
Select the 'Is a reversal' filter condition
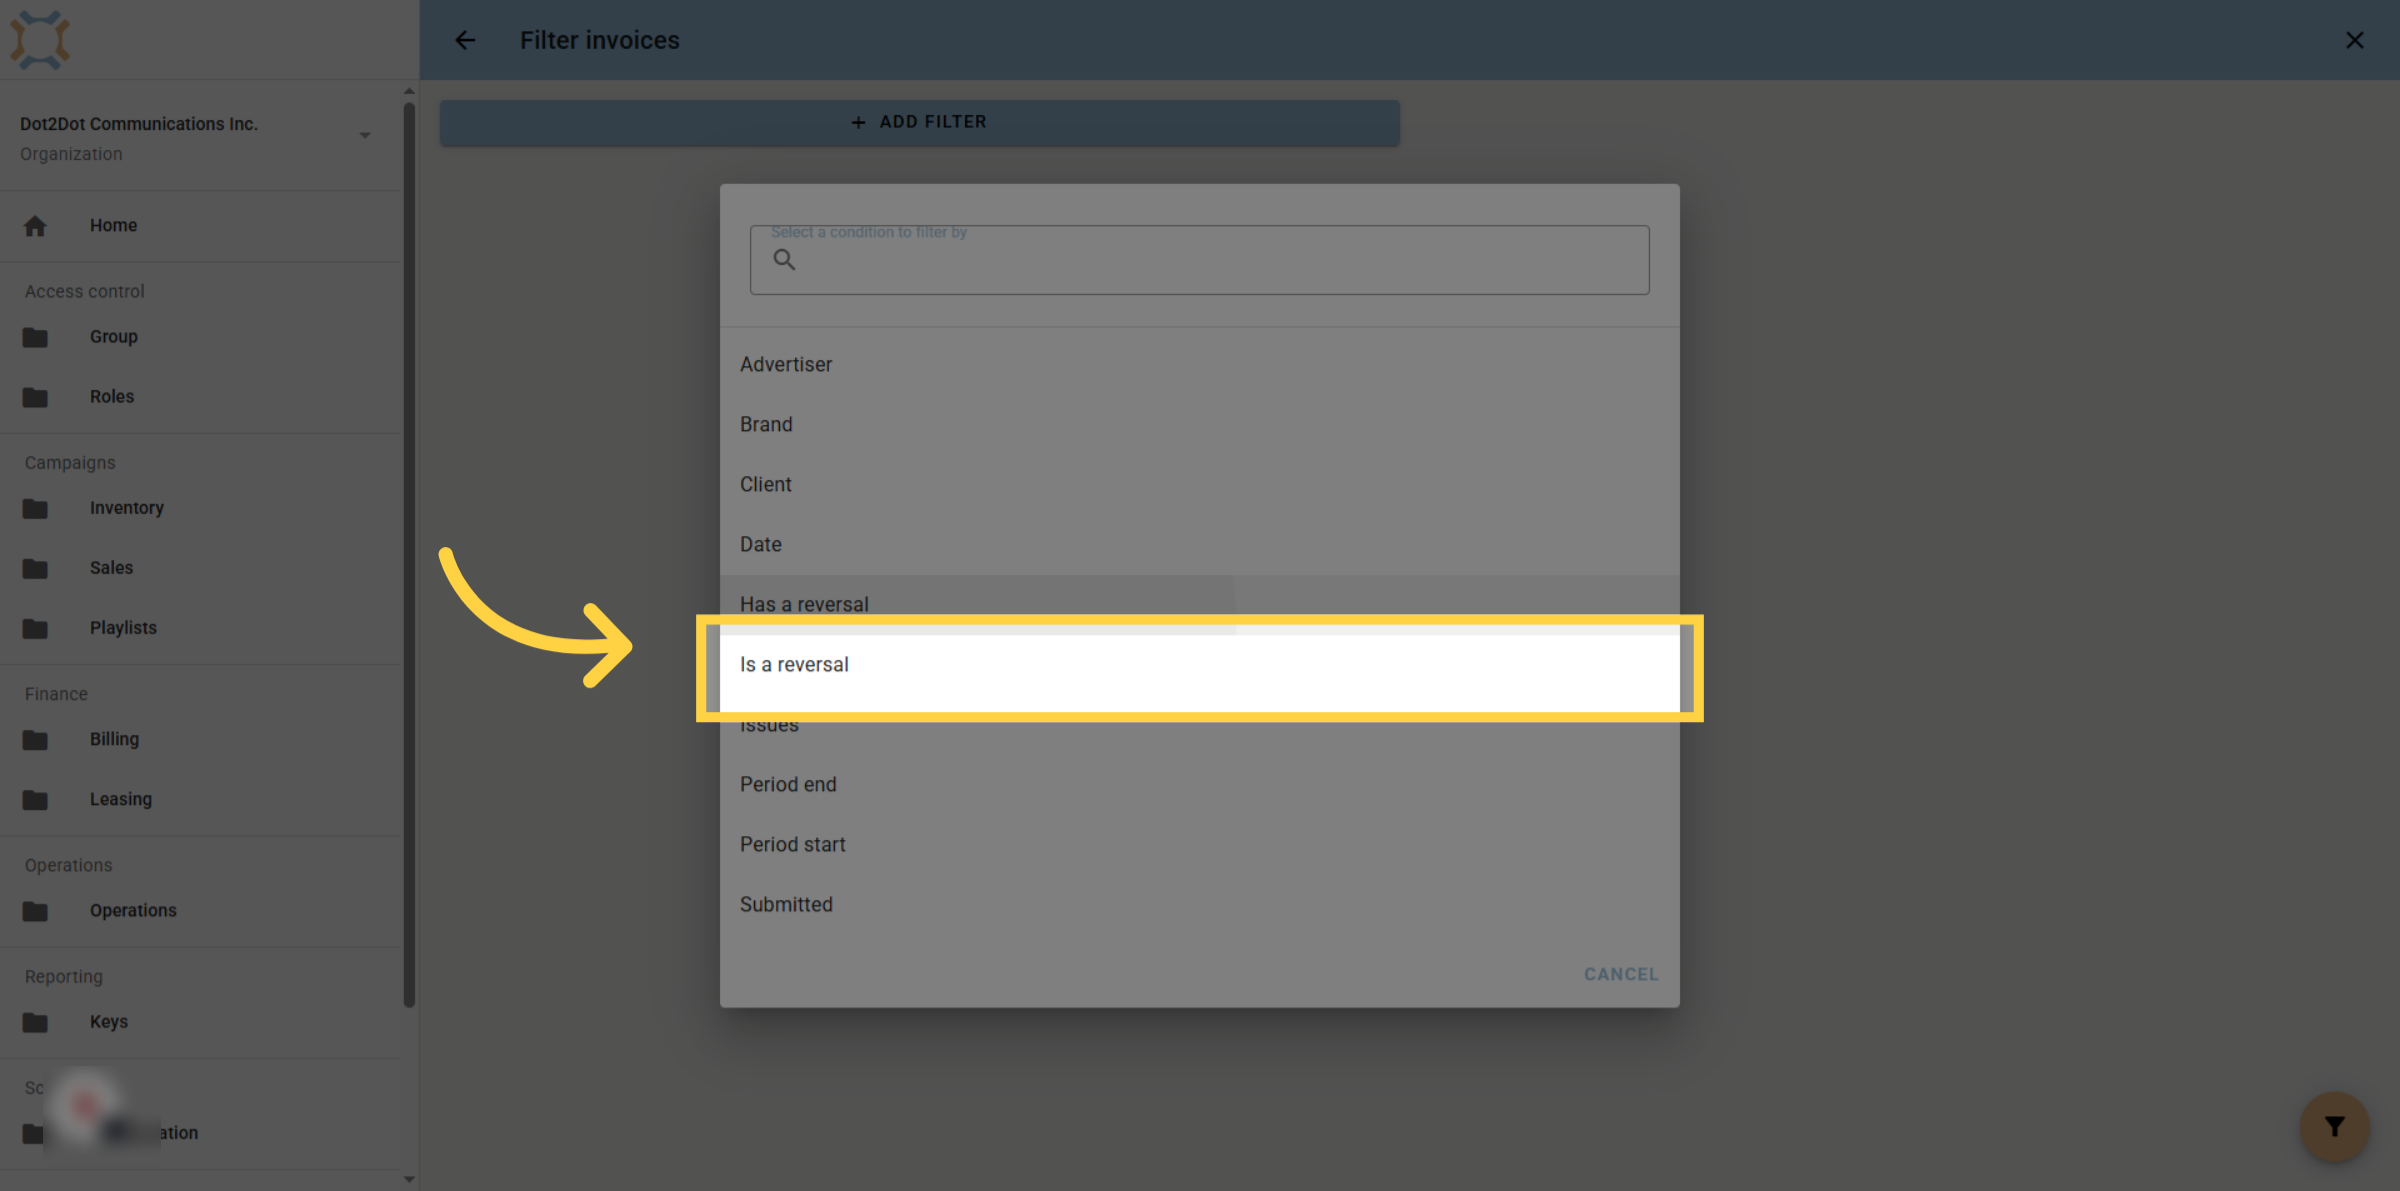pos(1199,665)
